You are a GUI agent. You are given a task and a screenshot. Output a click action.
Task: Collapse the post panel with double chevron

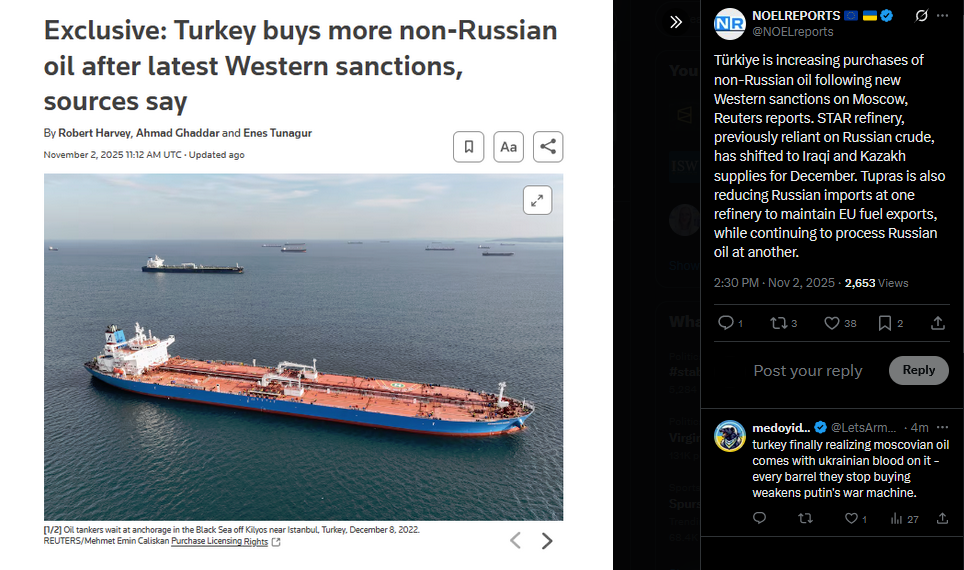tap(676, 23)
